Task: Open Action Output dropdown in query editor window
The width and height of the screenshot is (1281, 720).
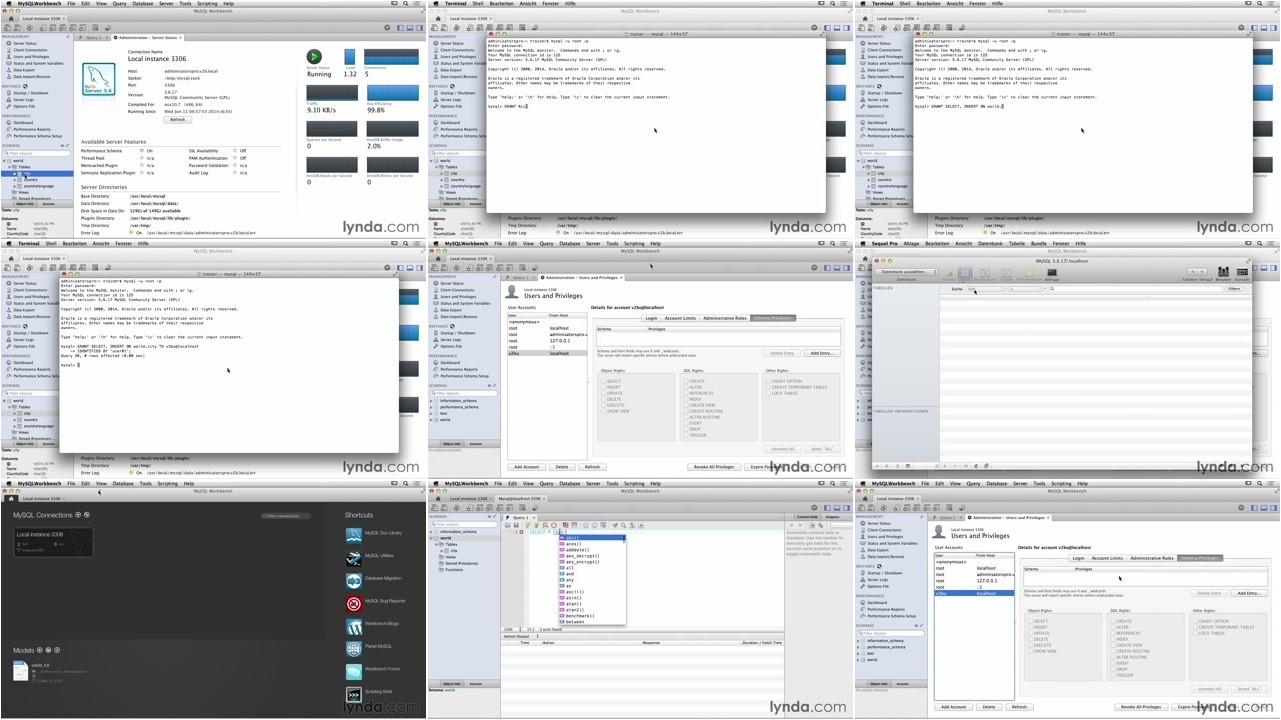Action: pyautogui.click(x=523, y=636)
